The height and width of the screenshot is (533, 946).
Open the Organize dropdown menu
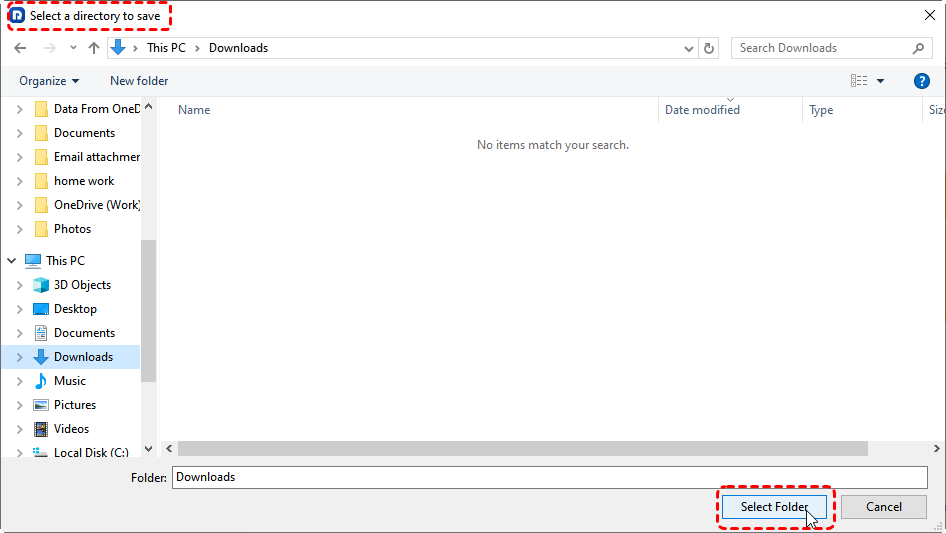(x=48, y=81)
